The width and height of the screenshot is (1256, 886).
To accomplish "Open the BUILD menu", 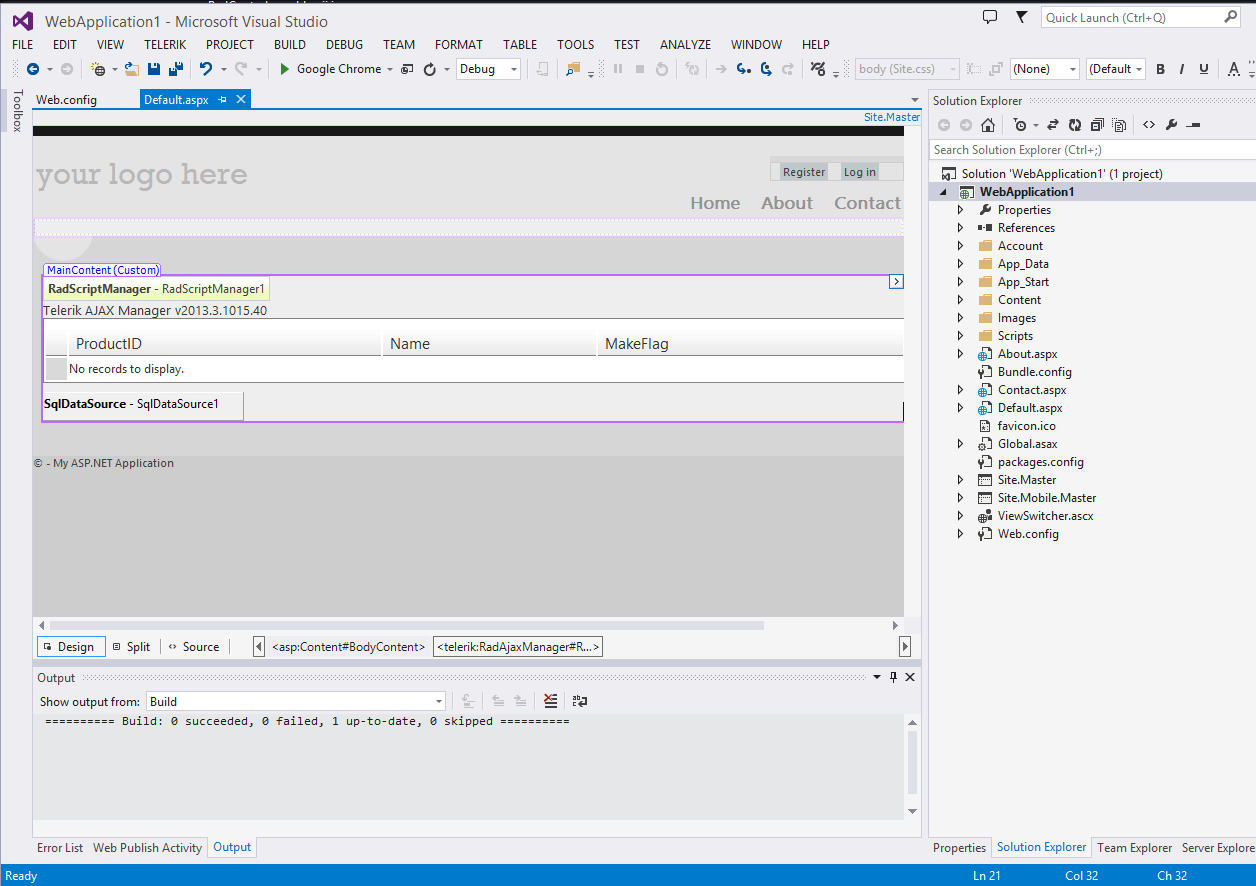I will [x=290, y=44].
